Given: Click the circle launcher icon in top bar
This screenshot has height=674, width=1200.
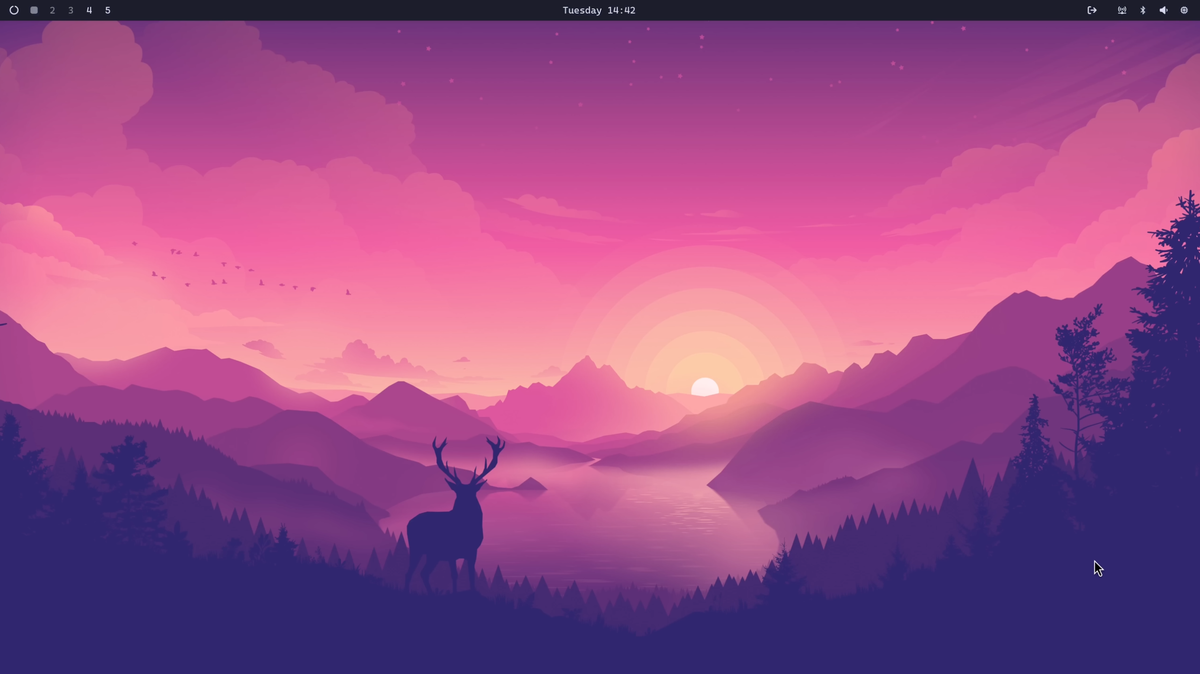Looking at the screenshot, I should [x=14, y=10].
